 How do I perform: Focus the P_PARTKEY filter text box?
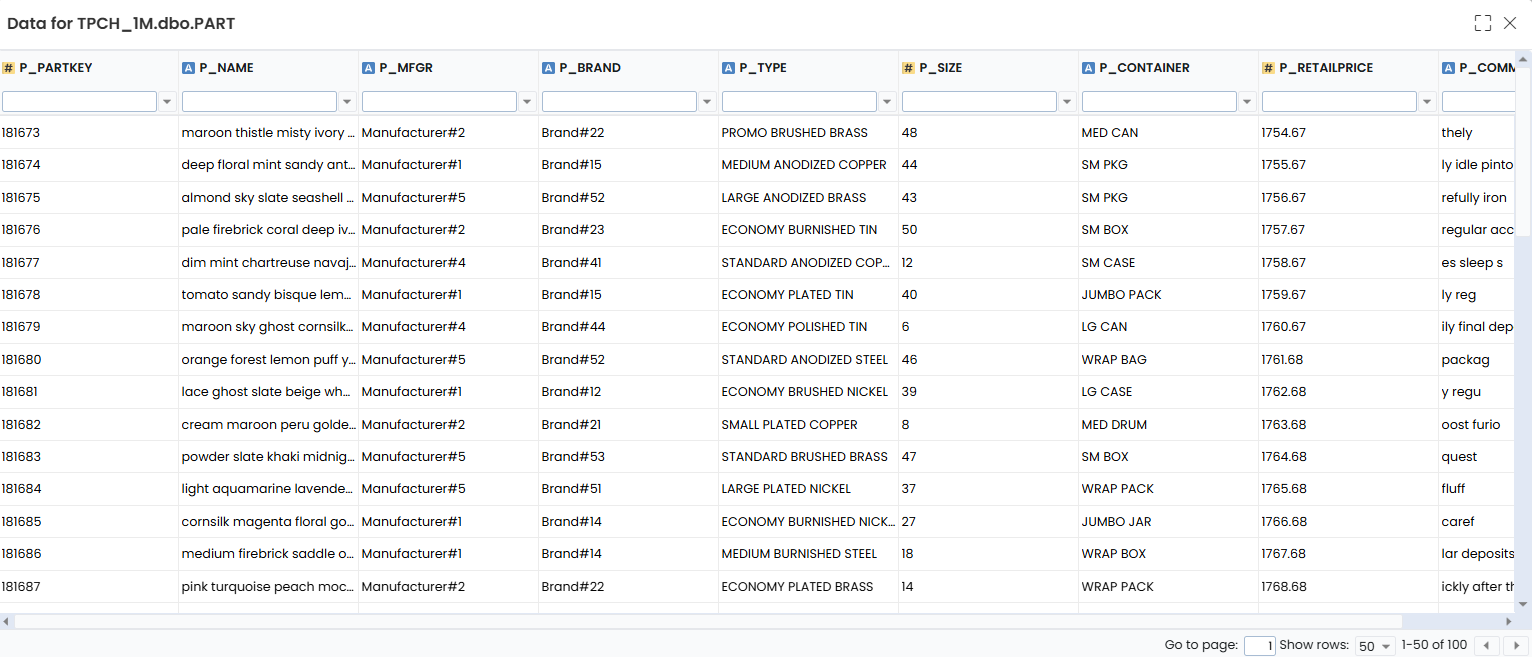coord(80,102)
